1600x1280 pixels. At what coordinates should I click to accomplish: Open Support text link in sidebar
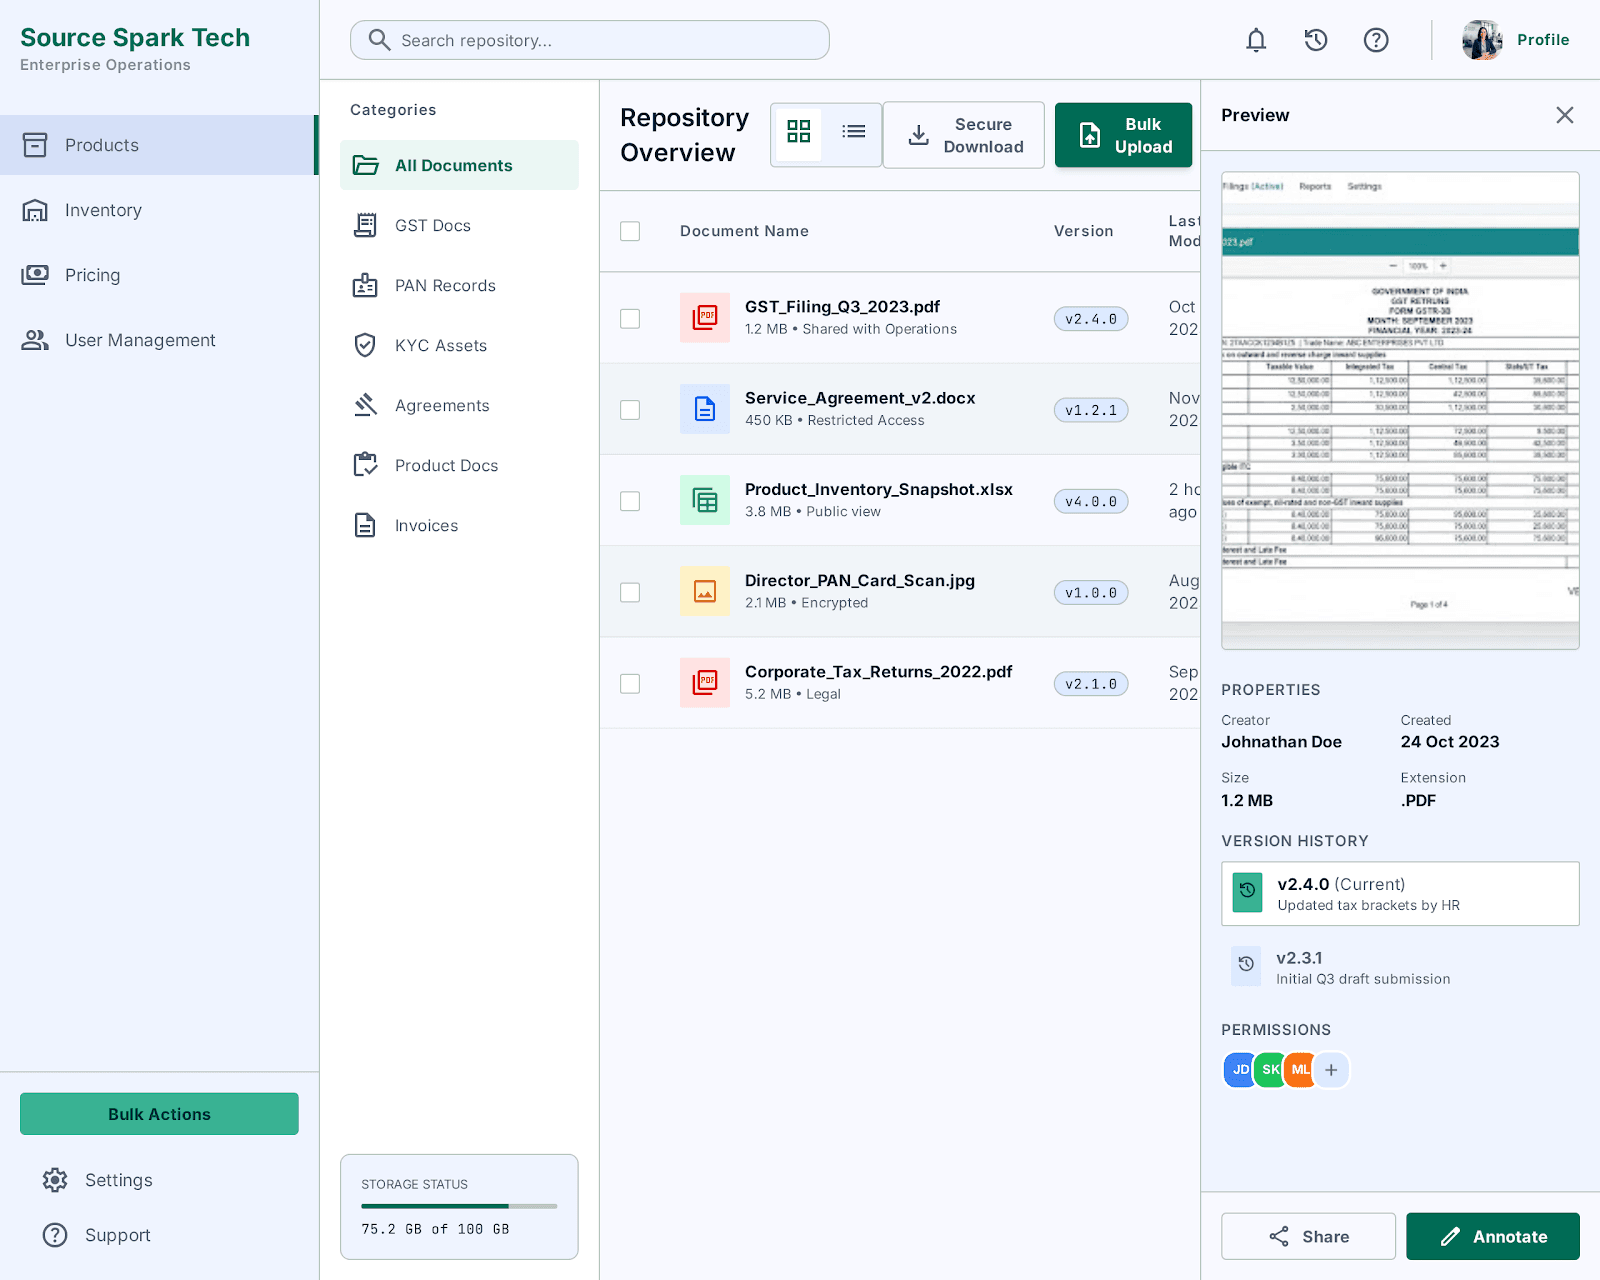[x=118, y=1235]
